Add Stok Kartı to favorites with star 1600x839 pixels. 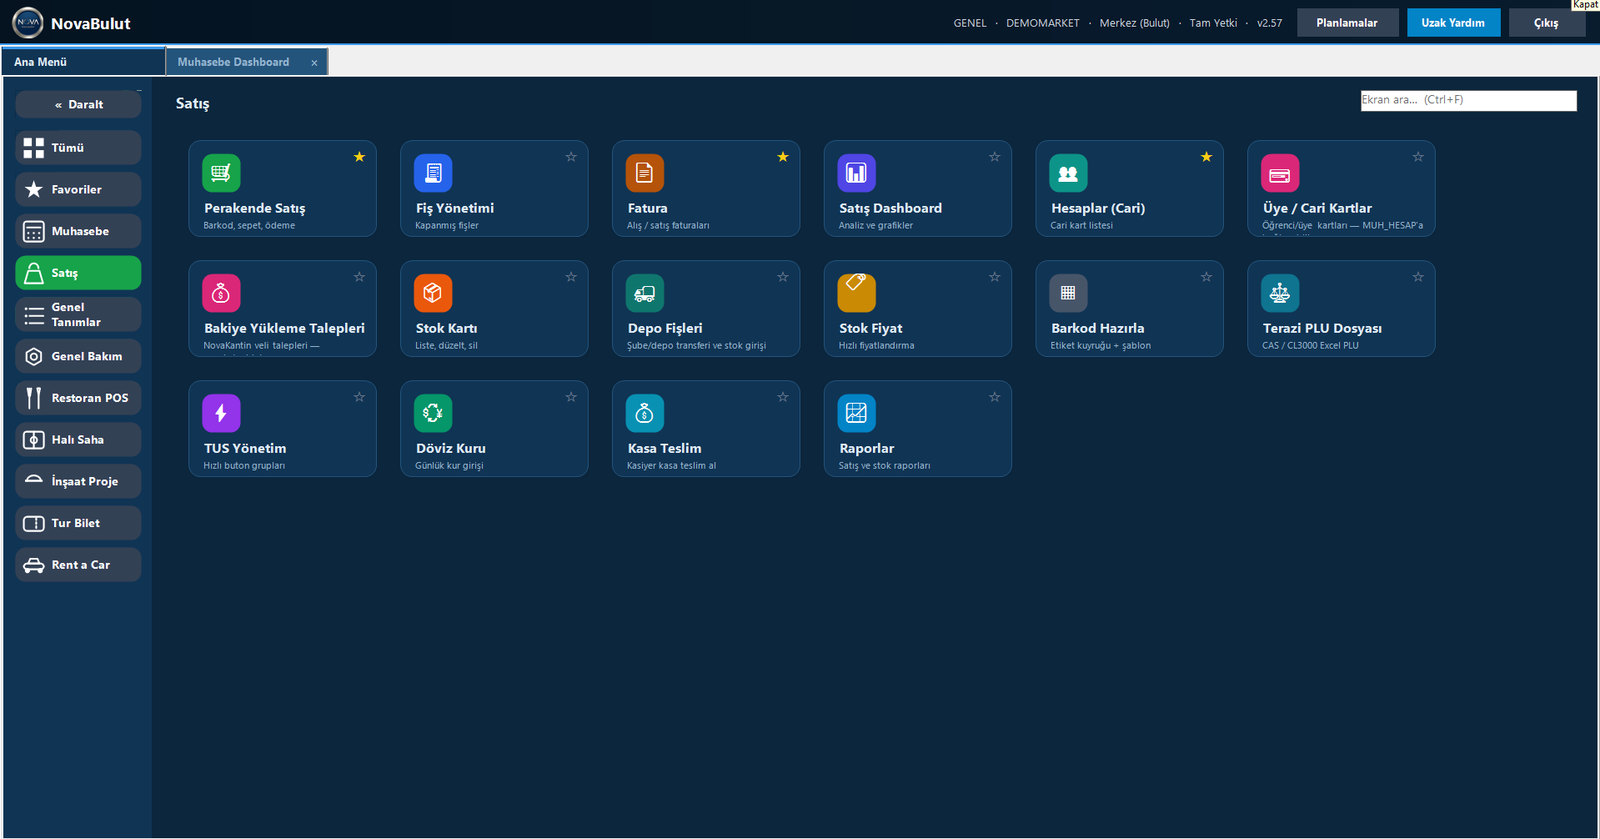(x=571, y=277)
